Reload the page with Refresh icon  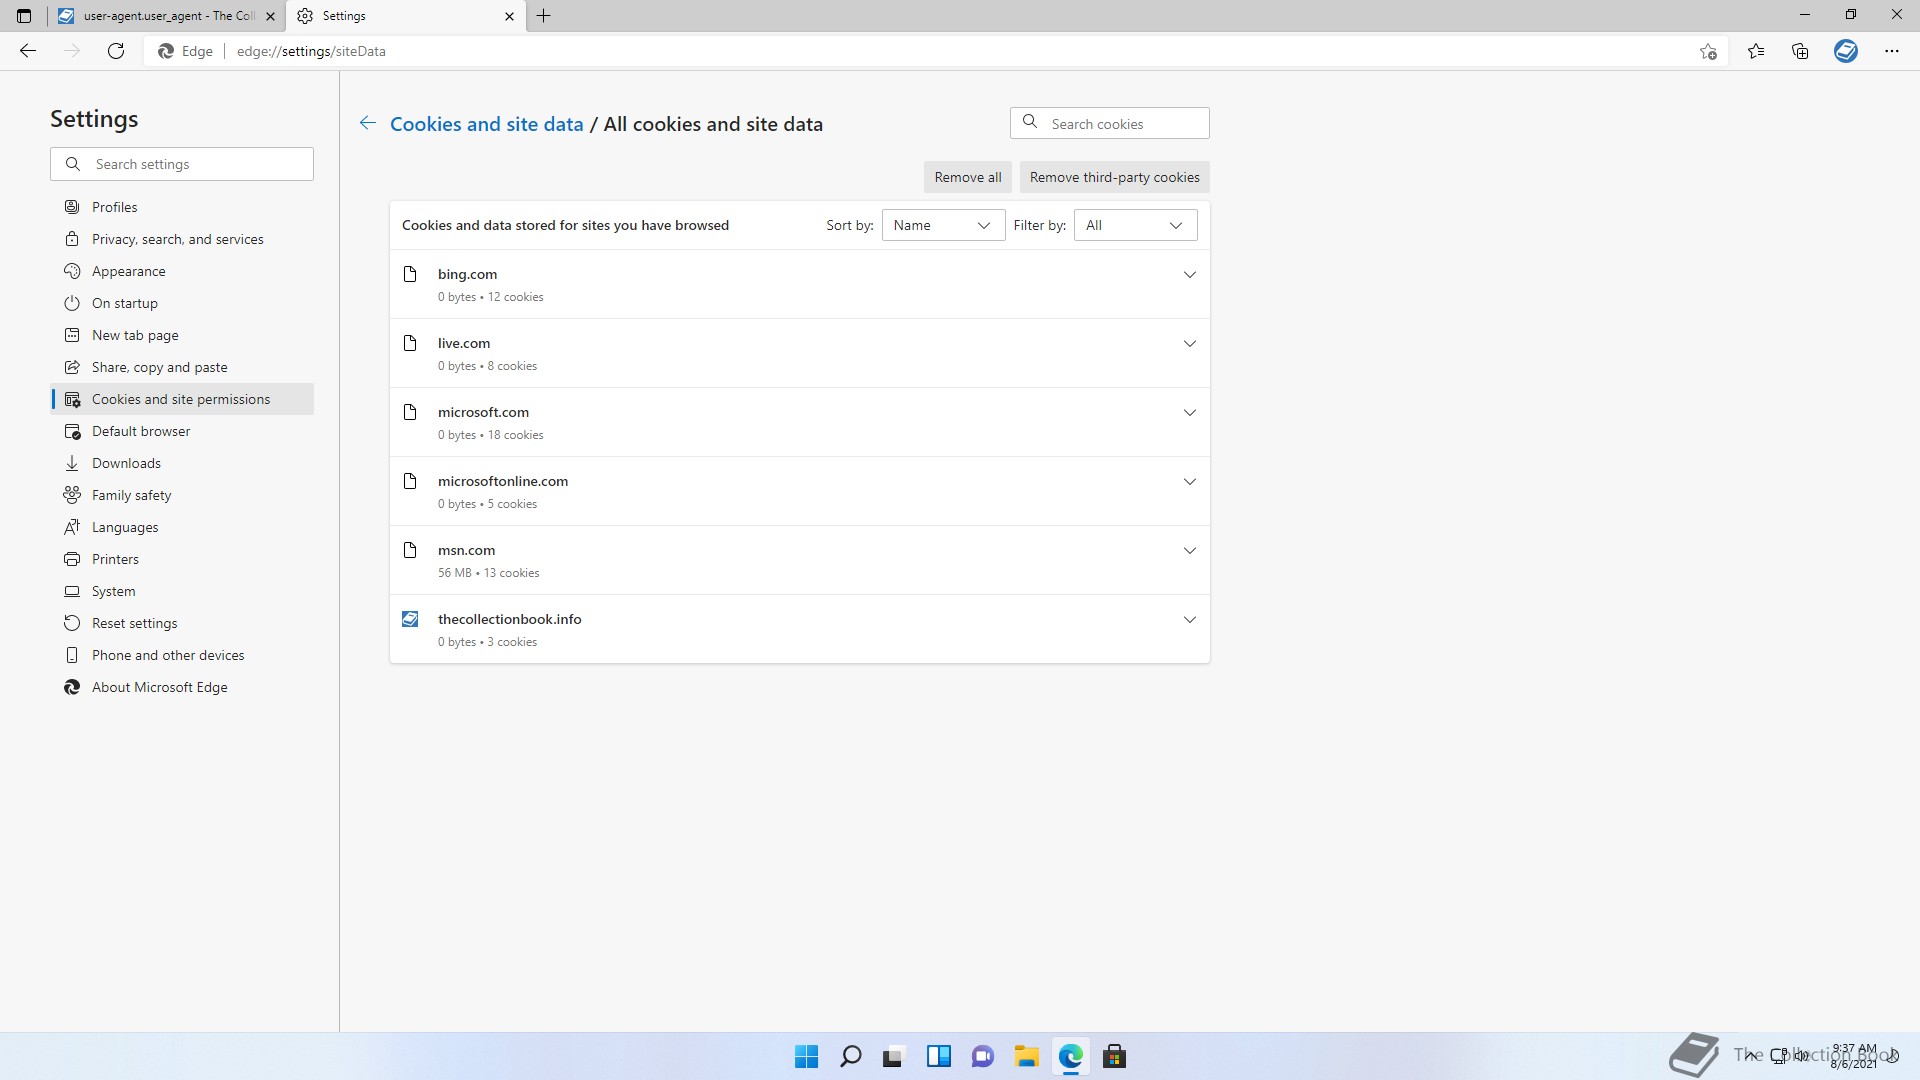(116, 51)
